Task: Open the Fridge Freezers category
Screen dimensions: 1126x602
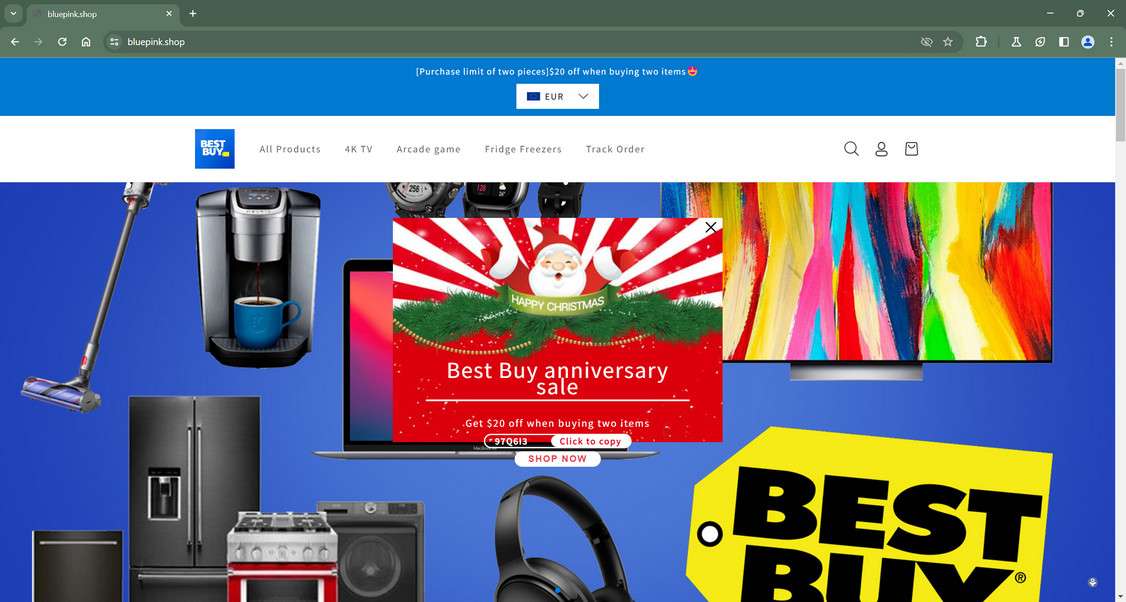Action: coord(523,149)
